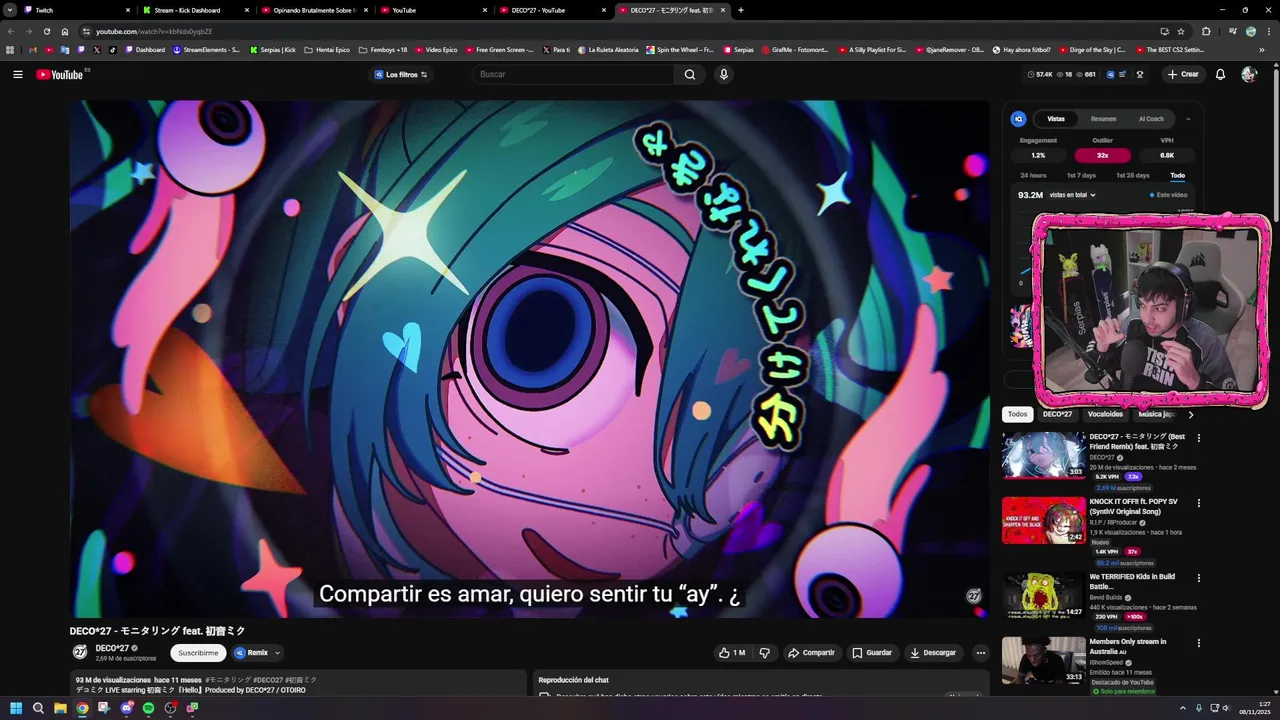Open more actions ellipsis under video
1280x720 pixels.
(x=981, y=653)
